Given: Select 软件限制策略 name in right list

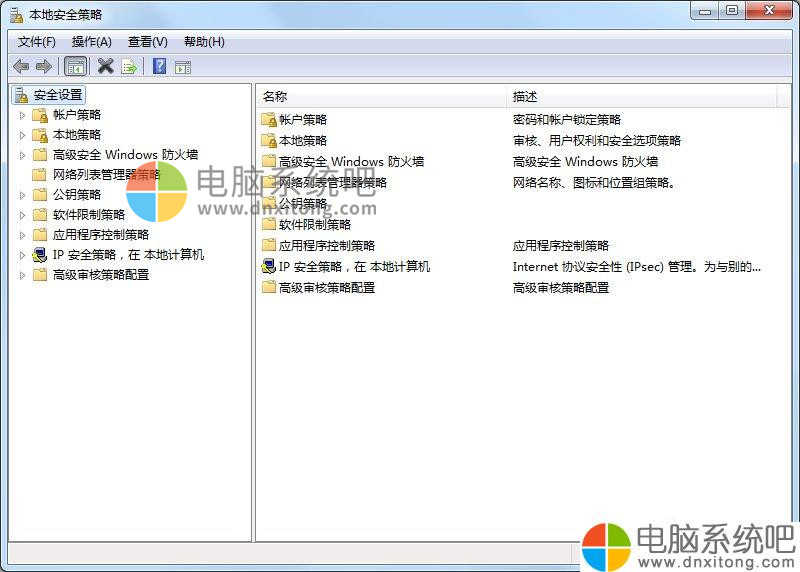Looking at the screenshot, I should coord(315,224).
